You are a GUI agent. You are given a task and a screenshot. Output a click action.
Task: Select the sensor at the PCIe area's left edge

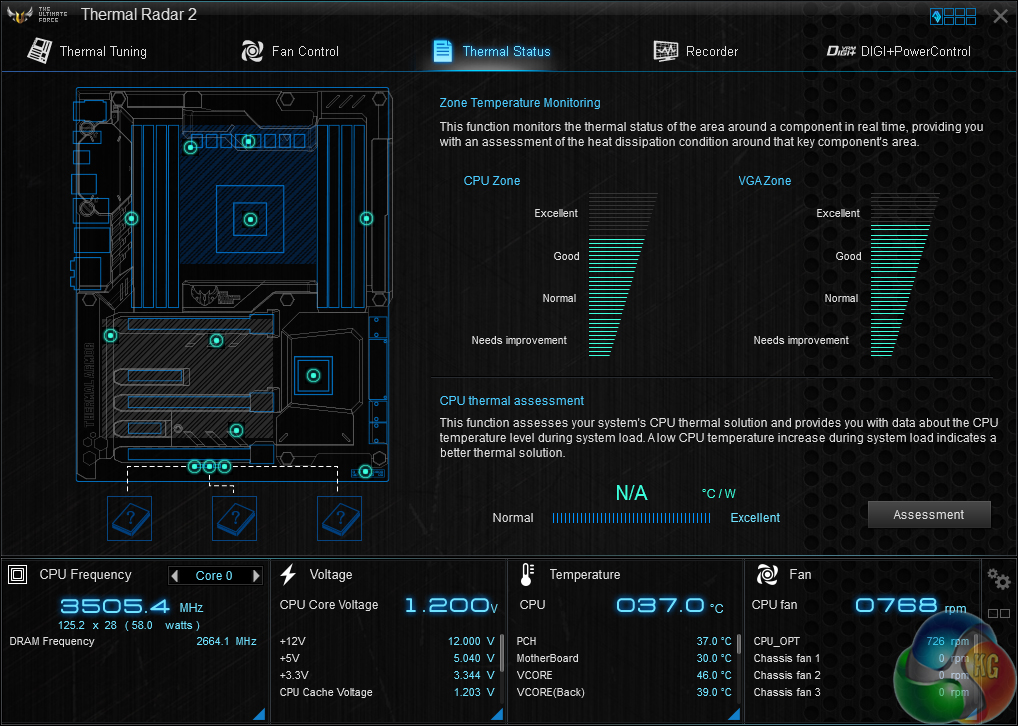pos(110,336)
